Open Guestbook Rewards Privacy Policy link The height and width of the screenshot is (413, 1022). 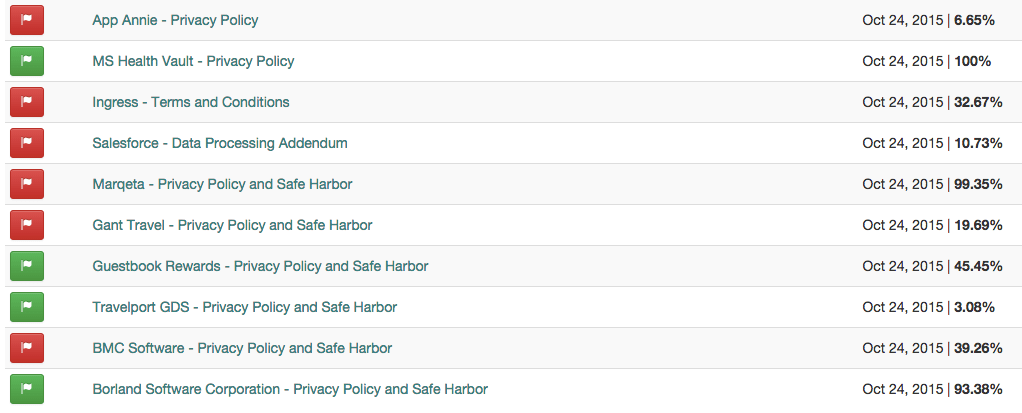260,266
